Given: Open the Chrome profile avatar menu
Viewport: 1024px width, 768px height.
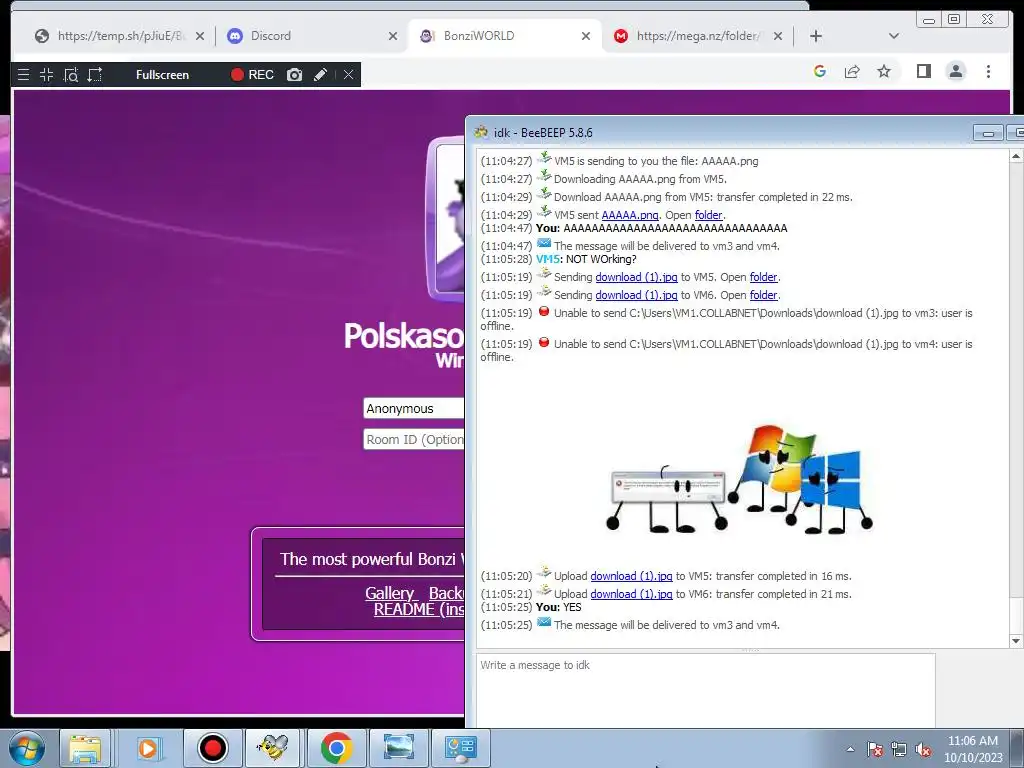Looking at the screenshot, I should pos(956,71).
